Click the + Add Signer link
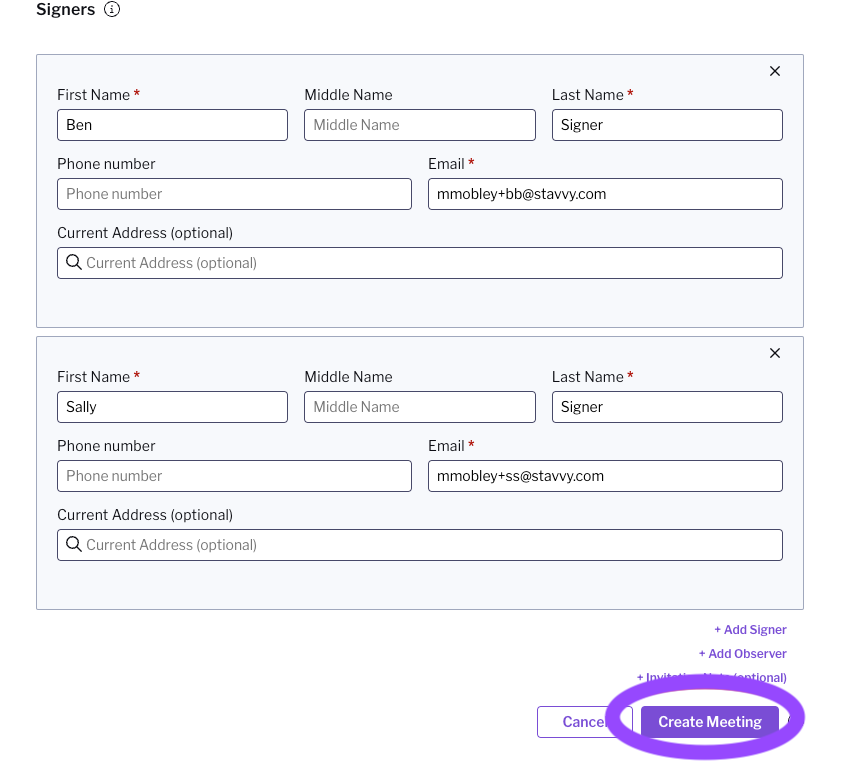The height and width of the screenshot is (770, 857). [x=750, y=630]
